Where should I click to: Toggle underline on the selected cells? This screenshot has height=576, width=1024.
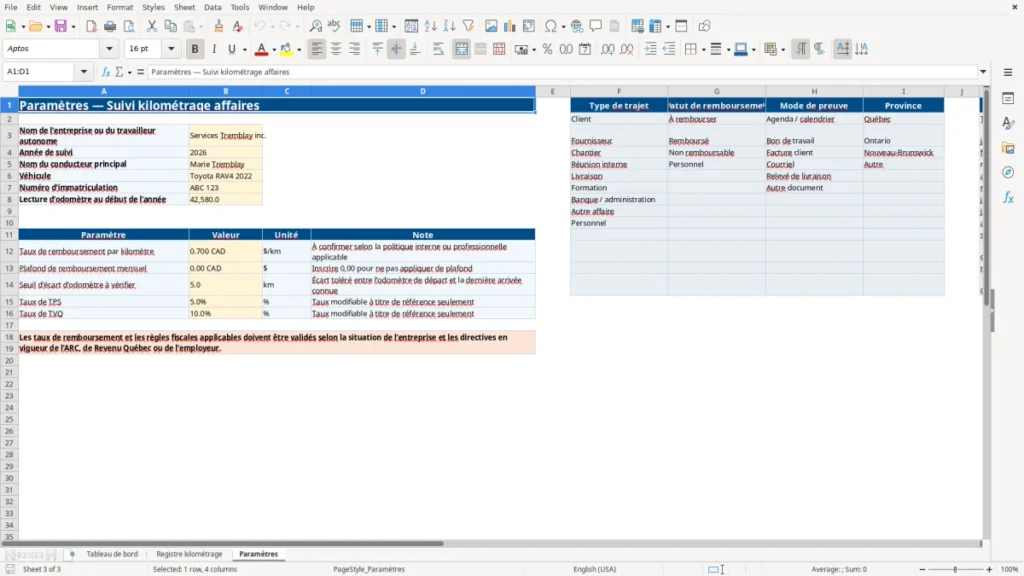point(231,49)
